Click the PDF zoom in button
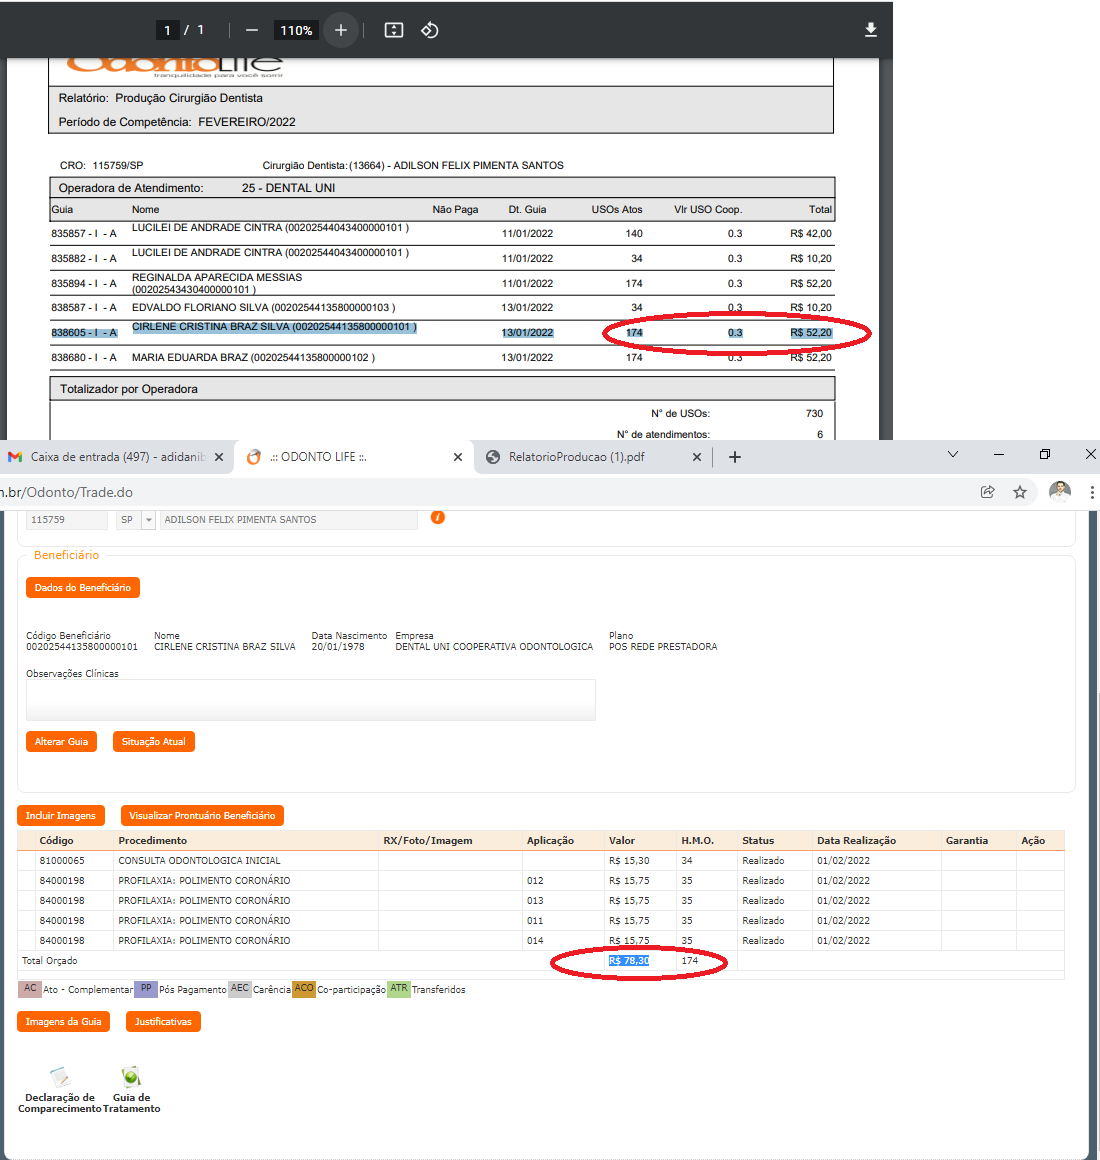This screenshot has width=1100, height=1160. [341, 30]
